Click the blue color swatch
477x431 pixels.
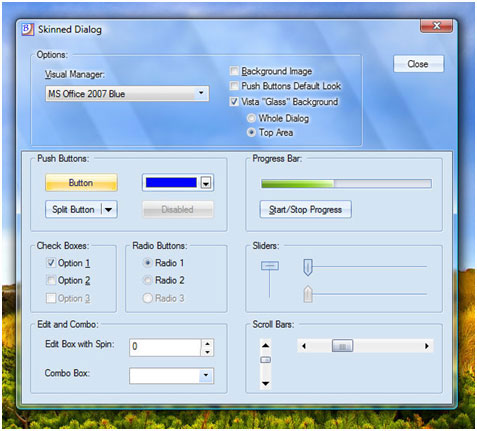click(x=171, y=183)
